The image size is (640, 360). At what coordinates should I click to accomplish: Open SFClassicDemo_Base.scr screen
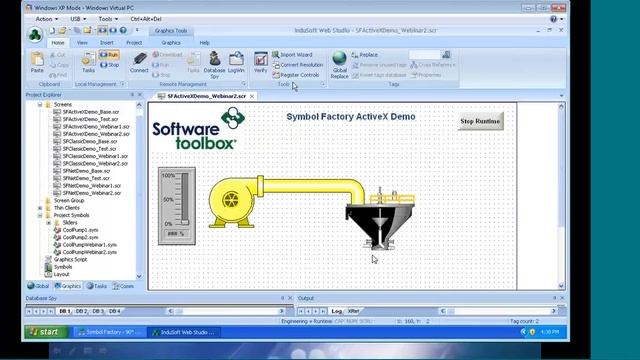90,141
